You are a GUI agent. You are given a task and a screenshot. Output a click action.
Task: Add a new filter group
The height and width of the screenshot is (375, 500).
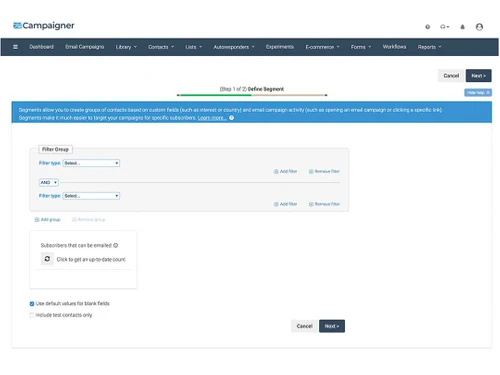(x=48, y=220)
